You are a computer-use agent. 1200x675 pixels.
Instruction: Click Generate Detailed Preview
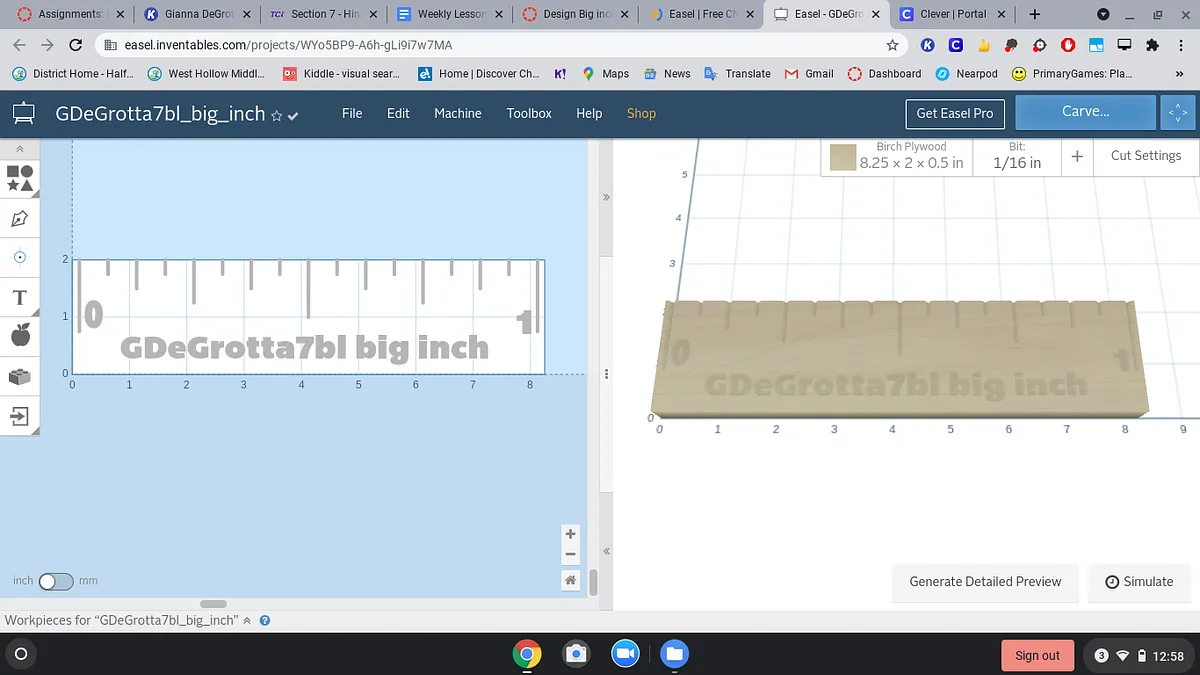985,581
